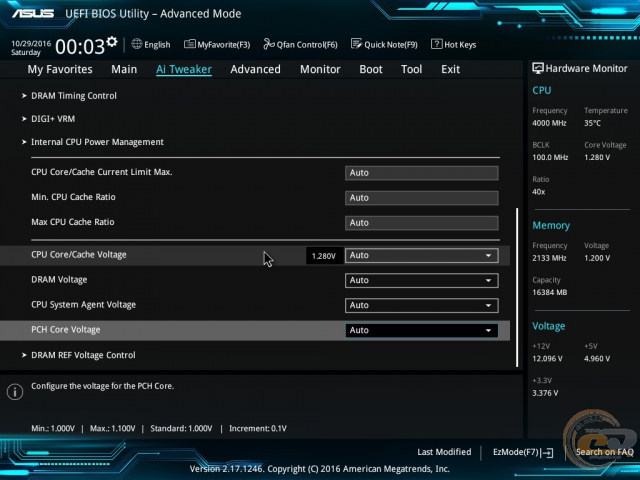Image resolution: width=640 pixels, height=480 pixels.
Task: Click the globe language icon
Action: pos(137,44)
